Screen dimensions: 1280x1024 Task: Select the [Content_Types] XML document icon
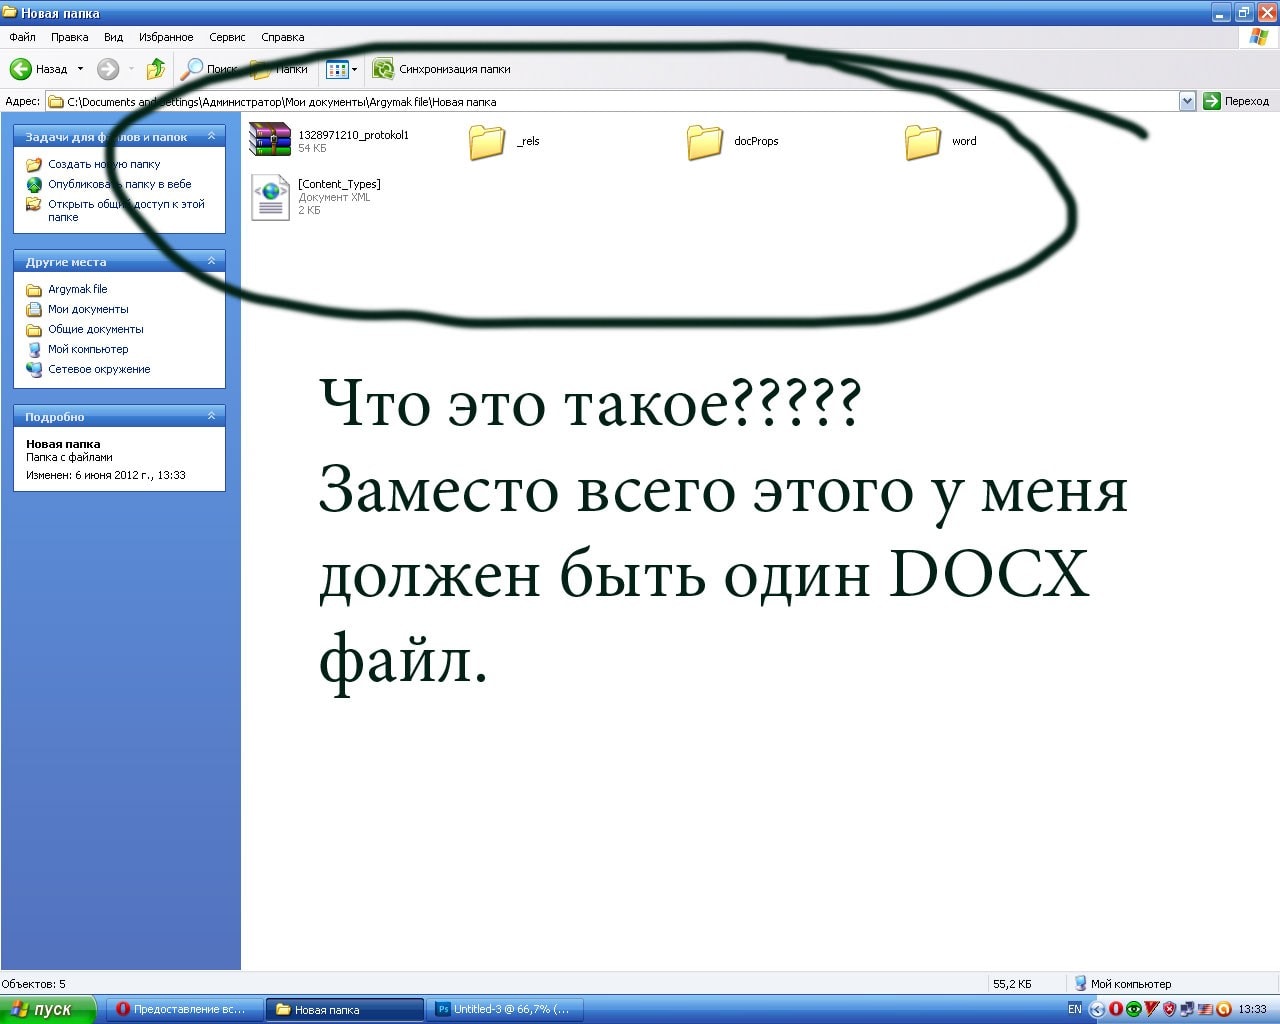[270, 197]
